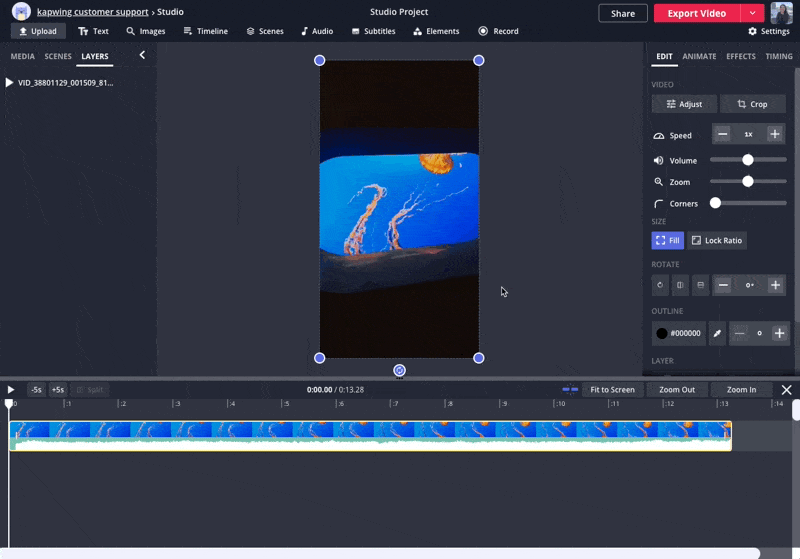This screenshot has height=559, width=800.
Task: Switch to the Animate tab
Action: (699, 56)
